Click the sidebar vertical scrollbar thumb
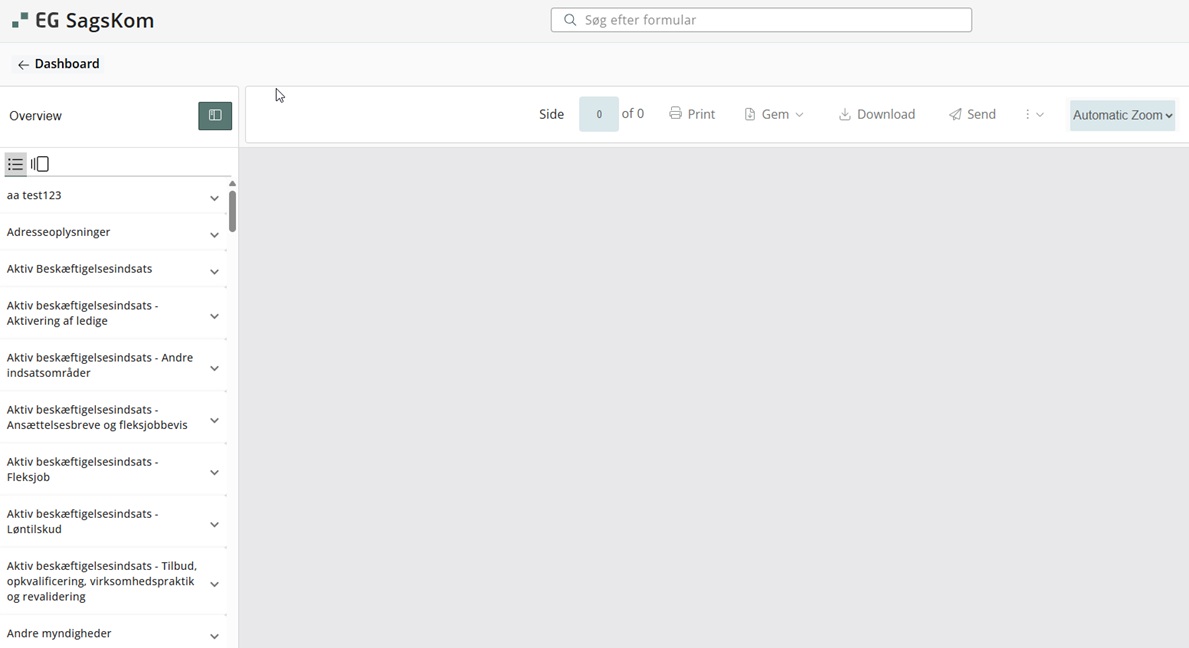Image resolution: width=1189 pixels, height=648 pixels. (x=232, y=211)
